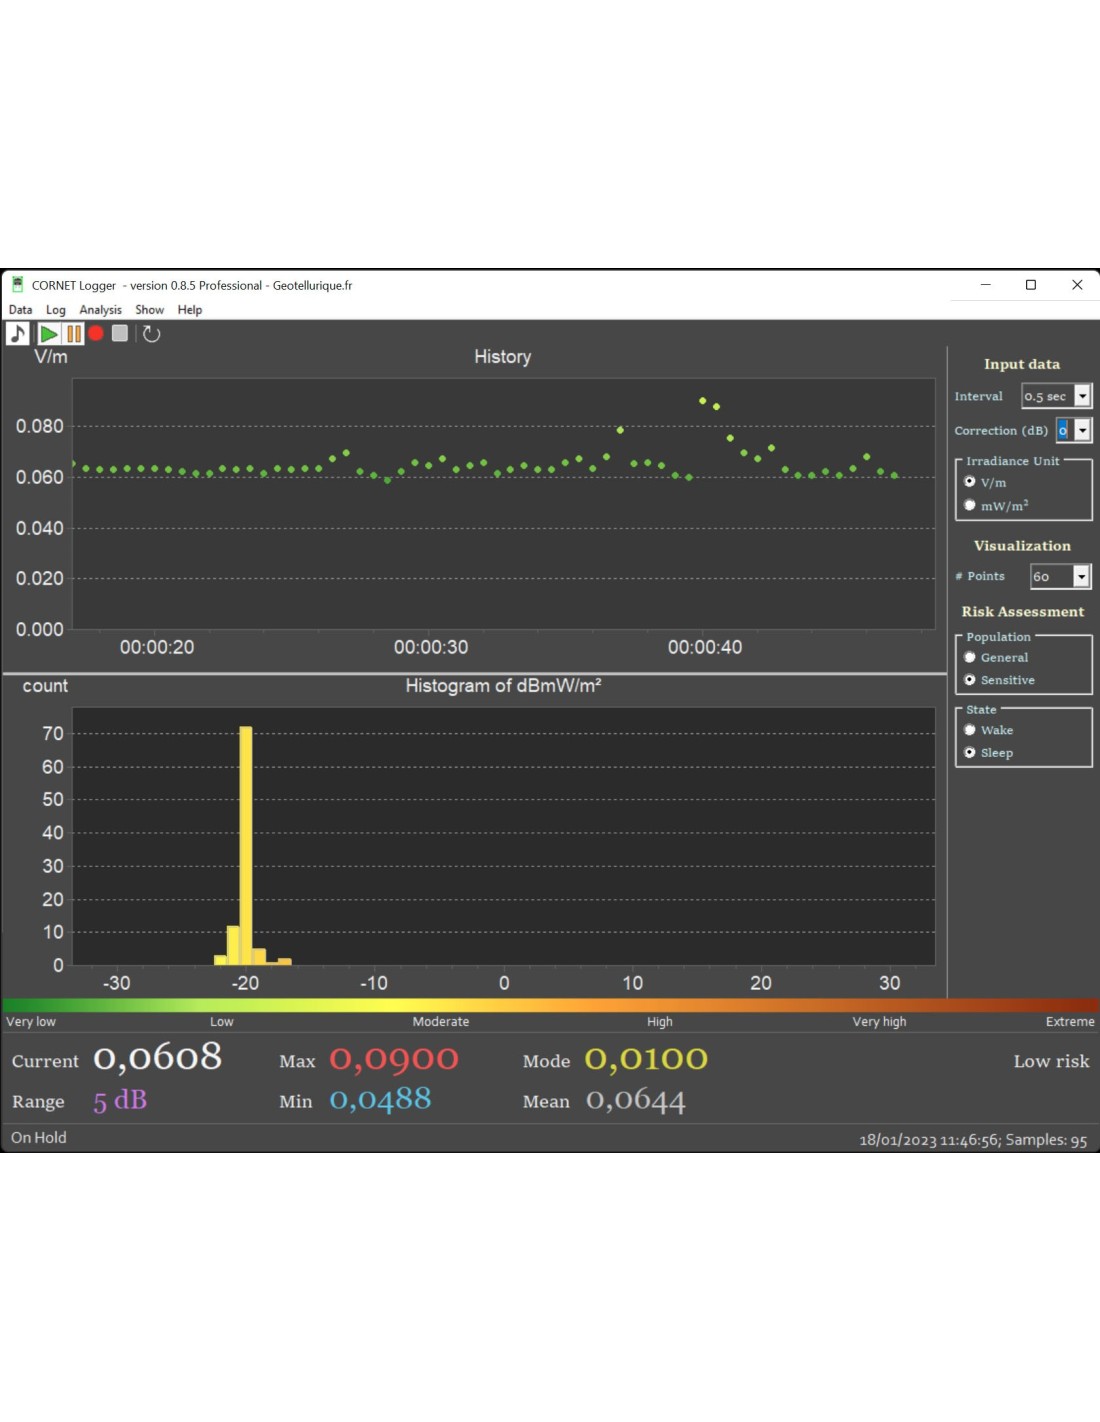Click the gray stop square

point(120,334)
